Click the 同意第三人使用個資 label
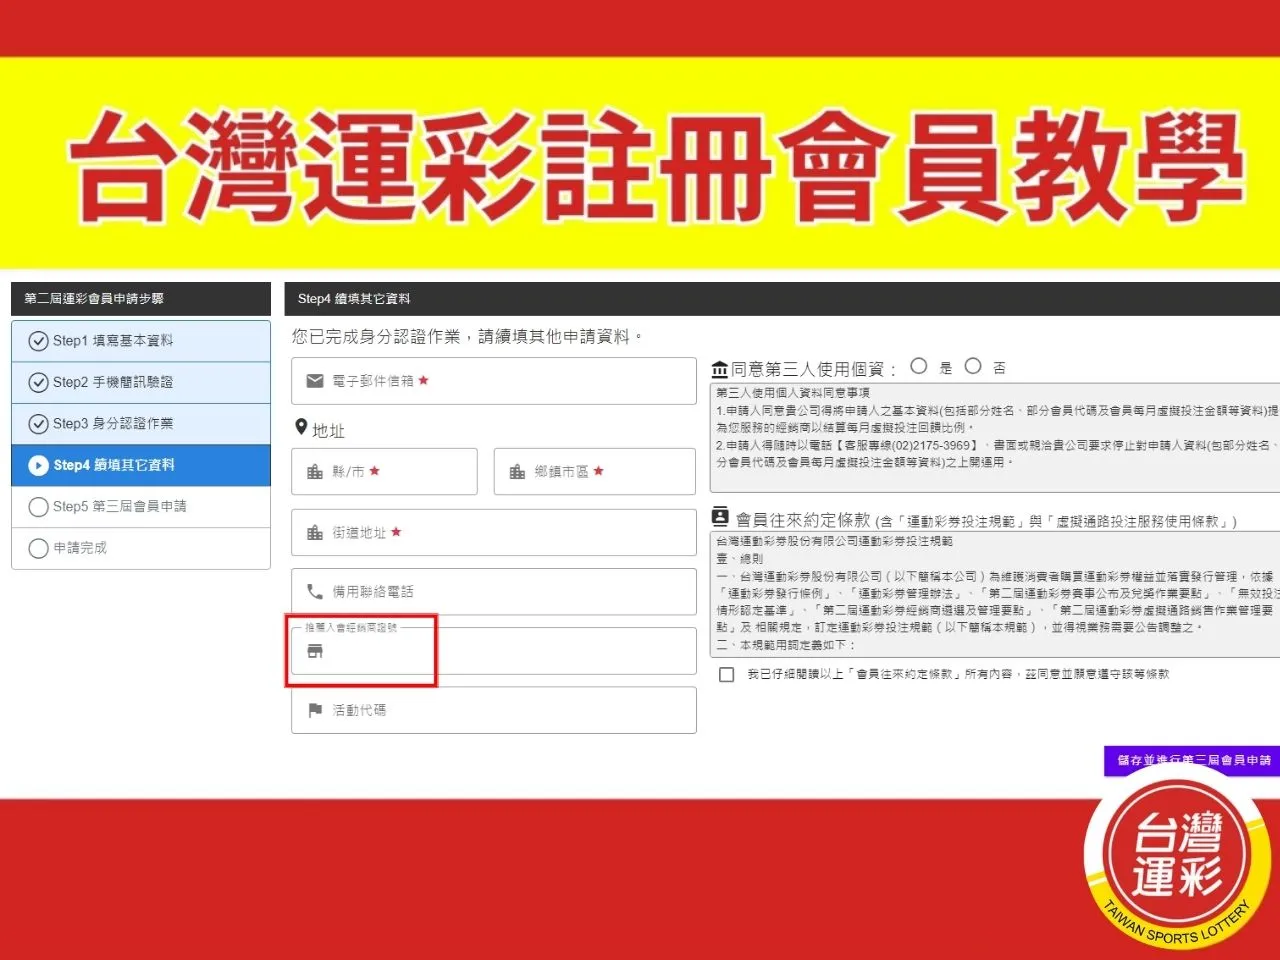This screenshot has height=960, width=1280. click(x=812, y=369)
